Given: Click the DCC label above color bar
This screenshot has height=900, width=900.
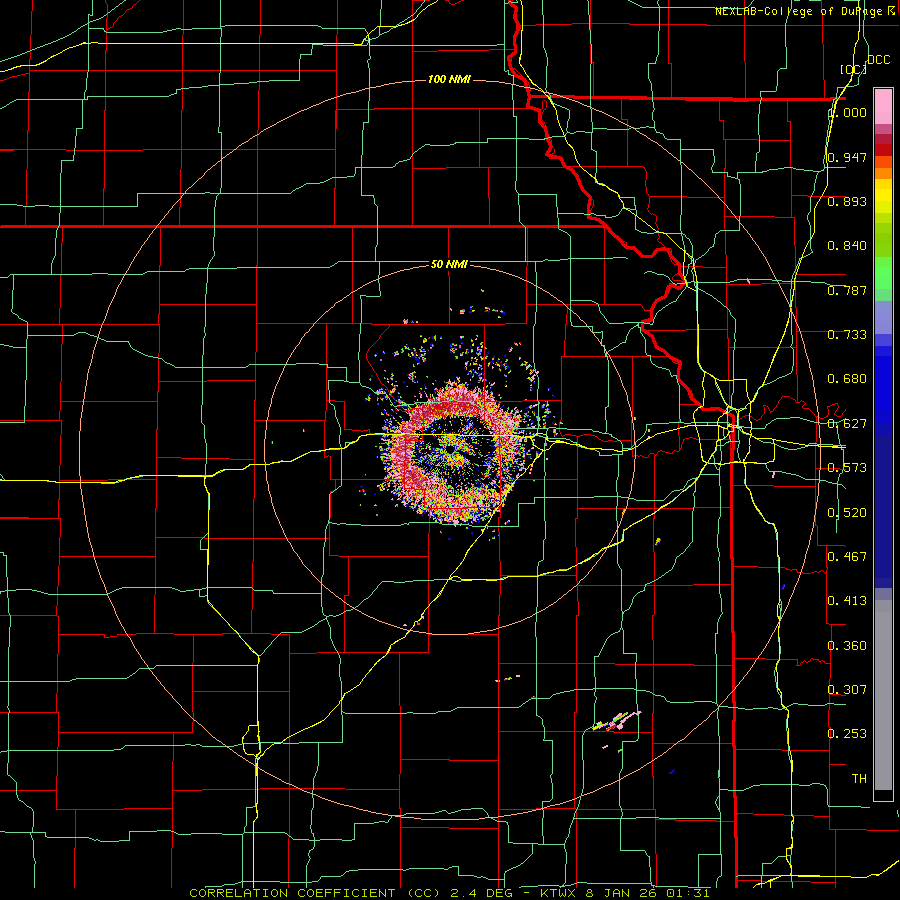Looking at the screenshot, I should coord(878,60).
